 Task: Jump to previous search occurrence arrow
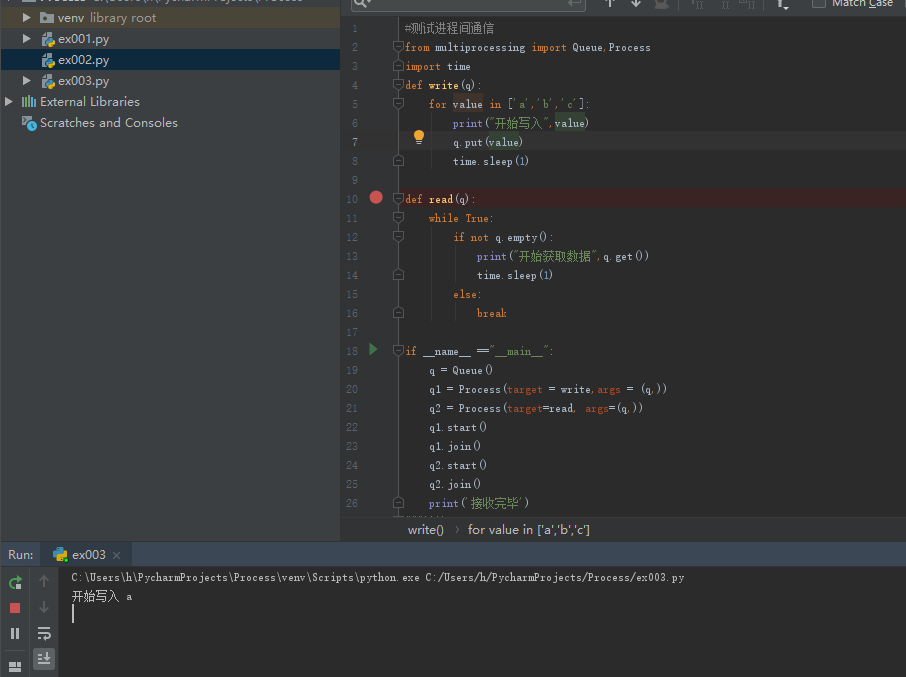[610, 3]
